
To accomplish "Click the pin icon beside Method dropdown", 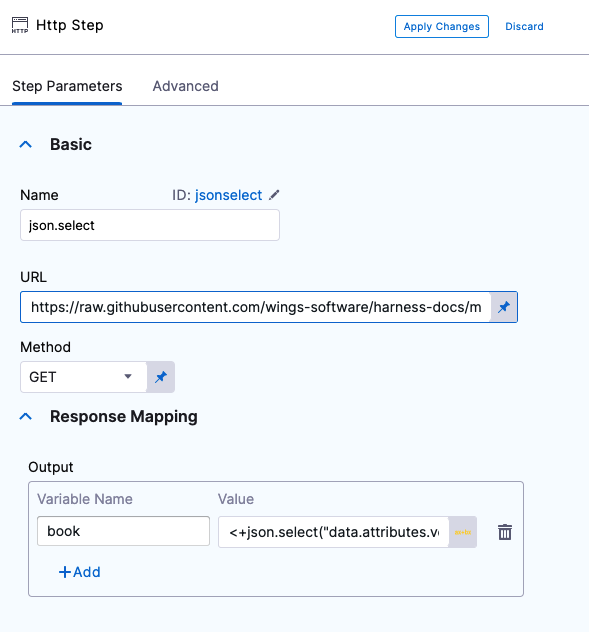I will pyautogui.click(x=161, y=377).
